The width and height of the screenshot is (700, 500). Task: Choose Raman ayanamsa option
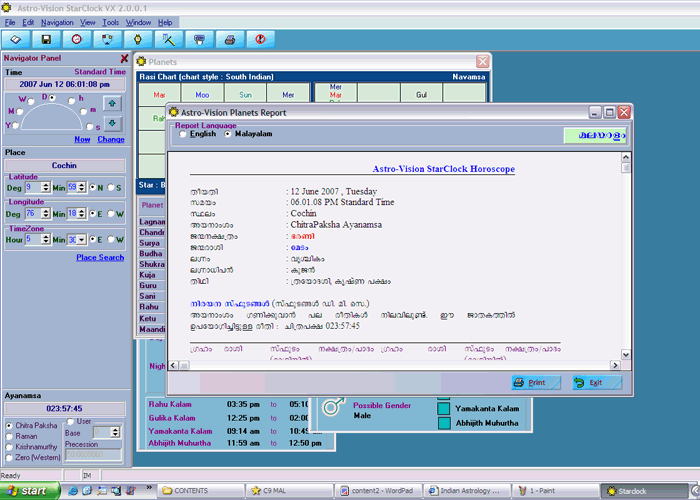coord(9,436)
